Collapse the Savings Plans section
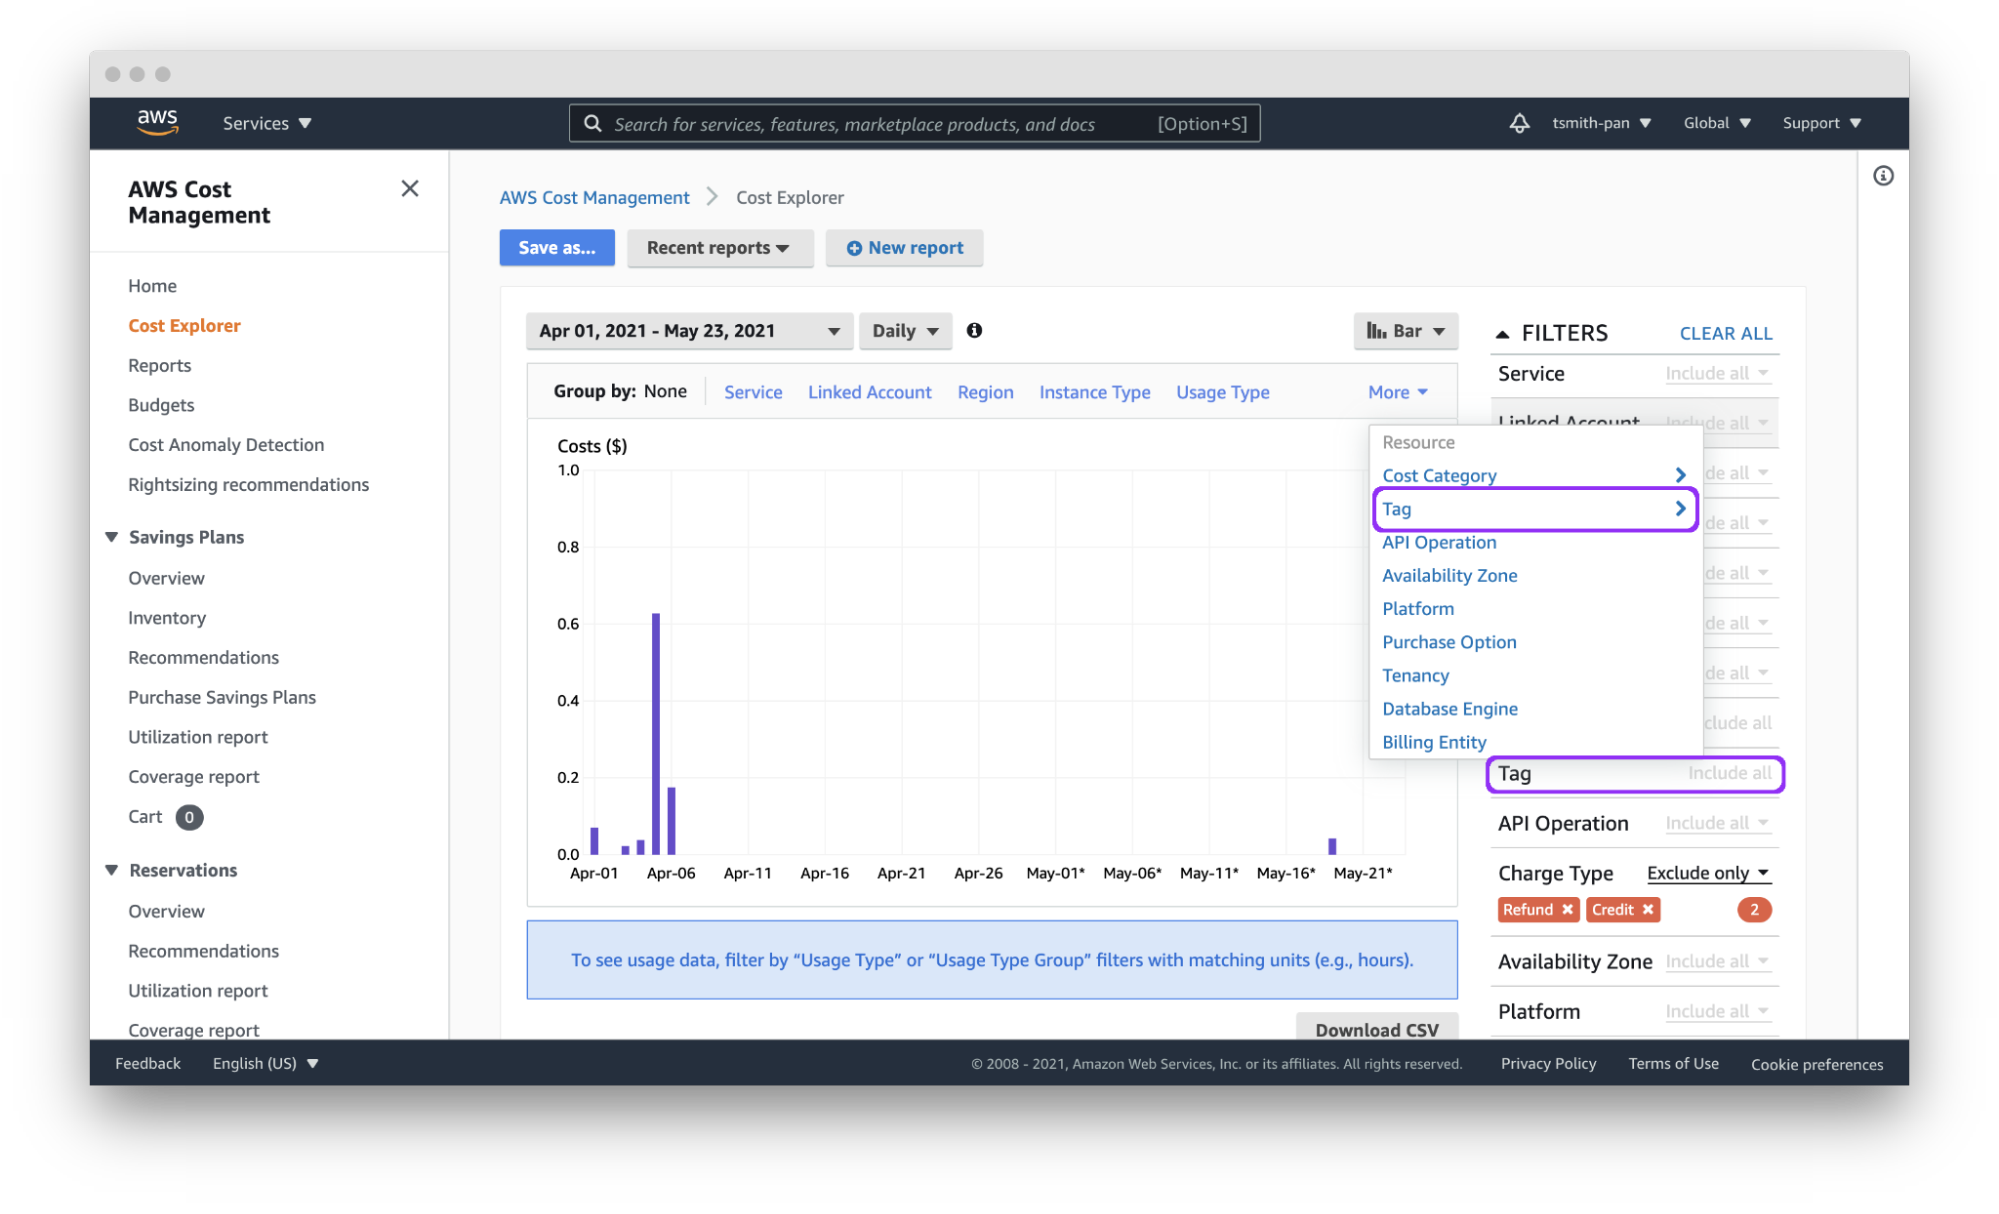Image resolution: width=1999 pixels, height=1214 pixels. [x=111, y=537]
